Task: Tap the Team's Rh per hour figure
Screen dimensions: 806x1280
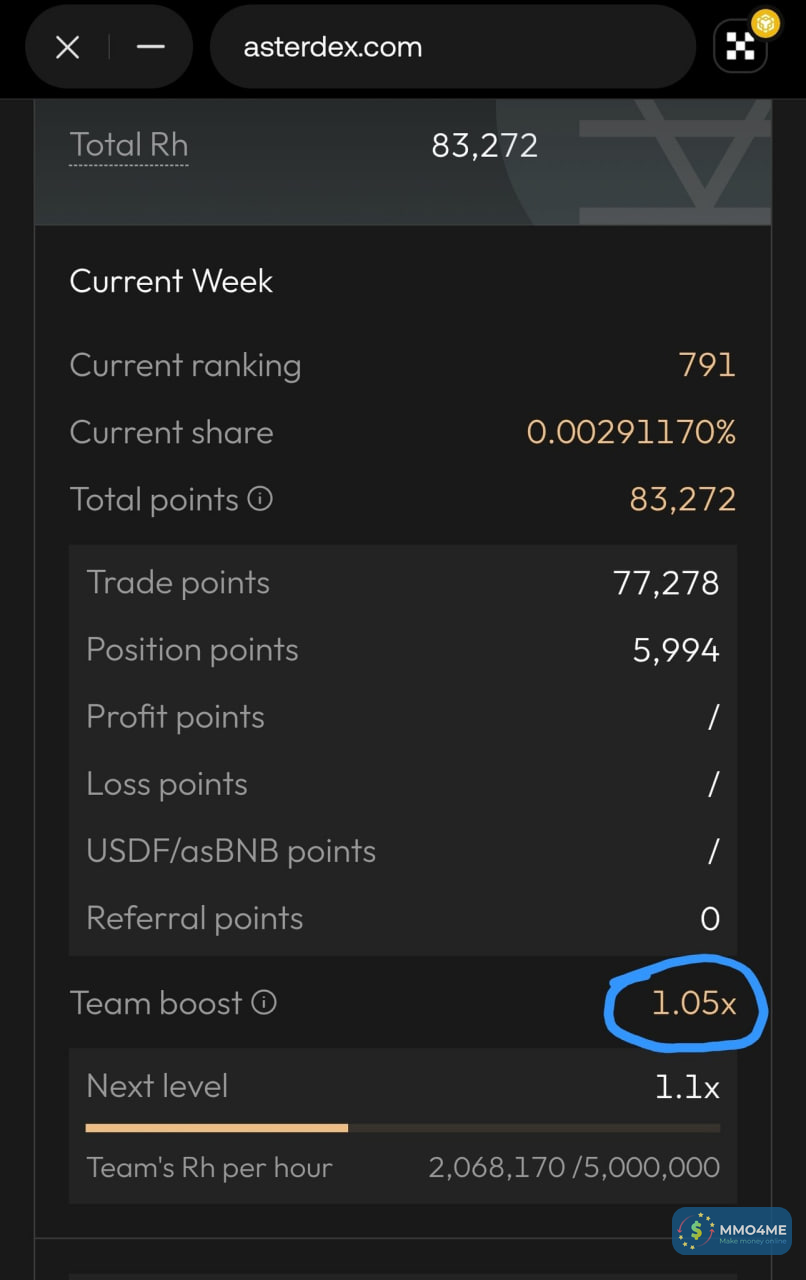Action: 574,1167
